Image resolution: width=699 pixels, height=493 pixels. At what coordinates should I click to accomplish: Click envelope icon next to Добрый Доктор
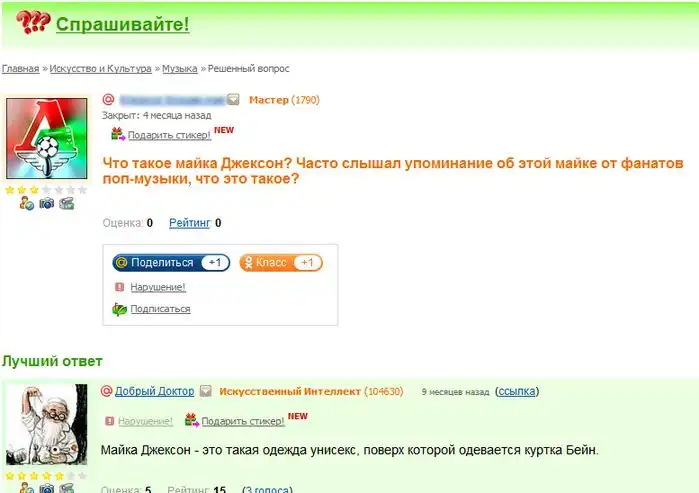point(206,391)
